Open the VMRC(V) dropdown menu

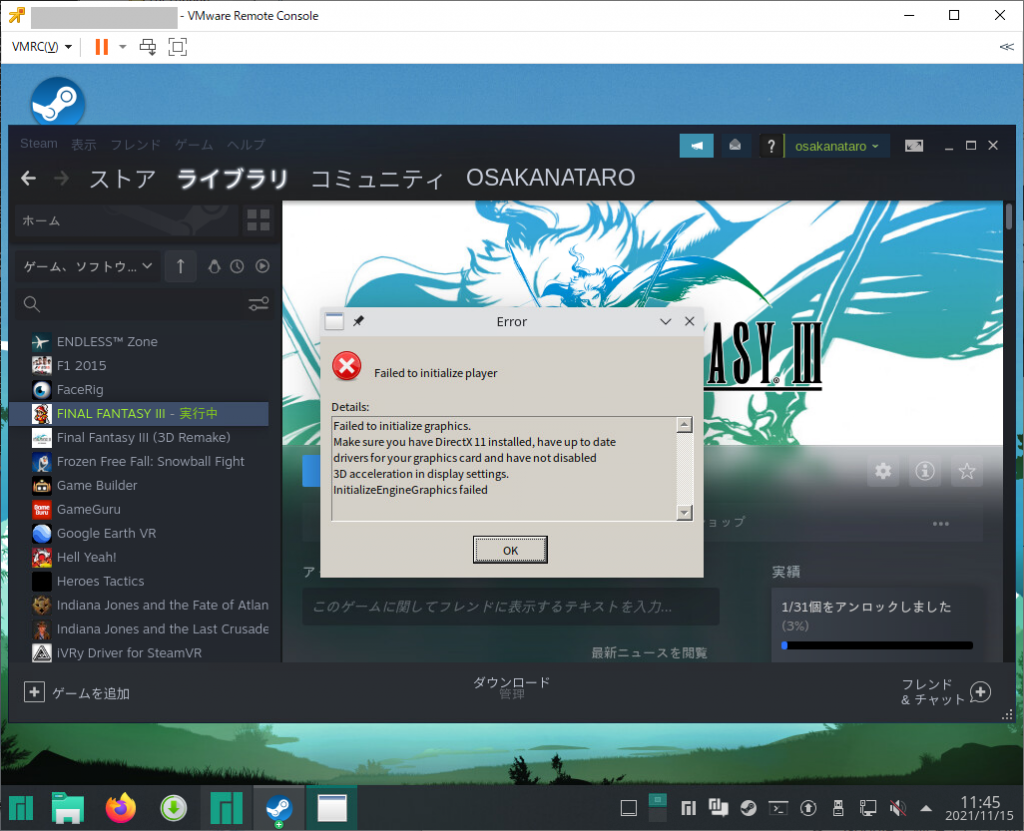coord(42,46)
